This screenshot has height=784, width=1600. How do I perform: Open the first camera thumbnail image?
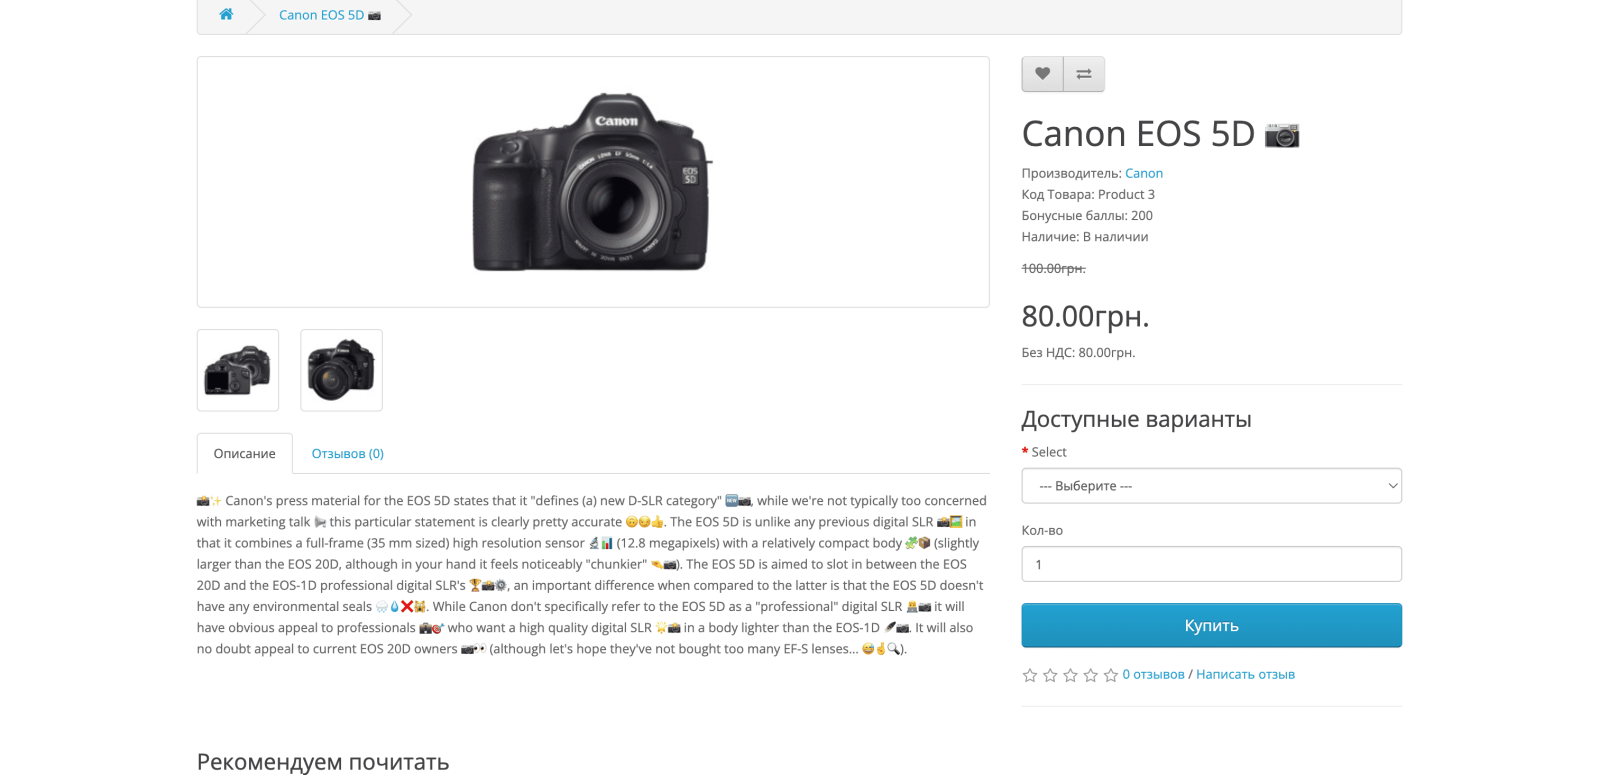click(x=238, y=370)
